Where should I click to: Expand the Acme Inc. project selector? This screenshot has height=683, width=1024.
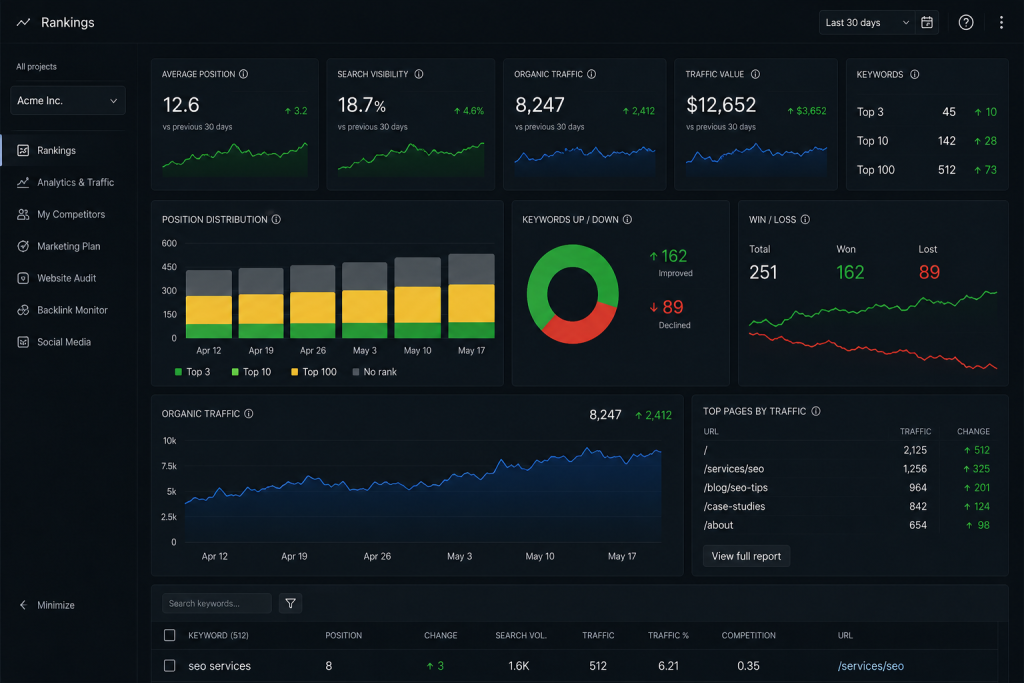coord(68,101)
